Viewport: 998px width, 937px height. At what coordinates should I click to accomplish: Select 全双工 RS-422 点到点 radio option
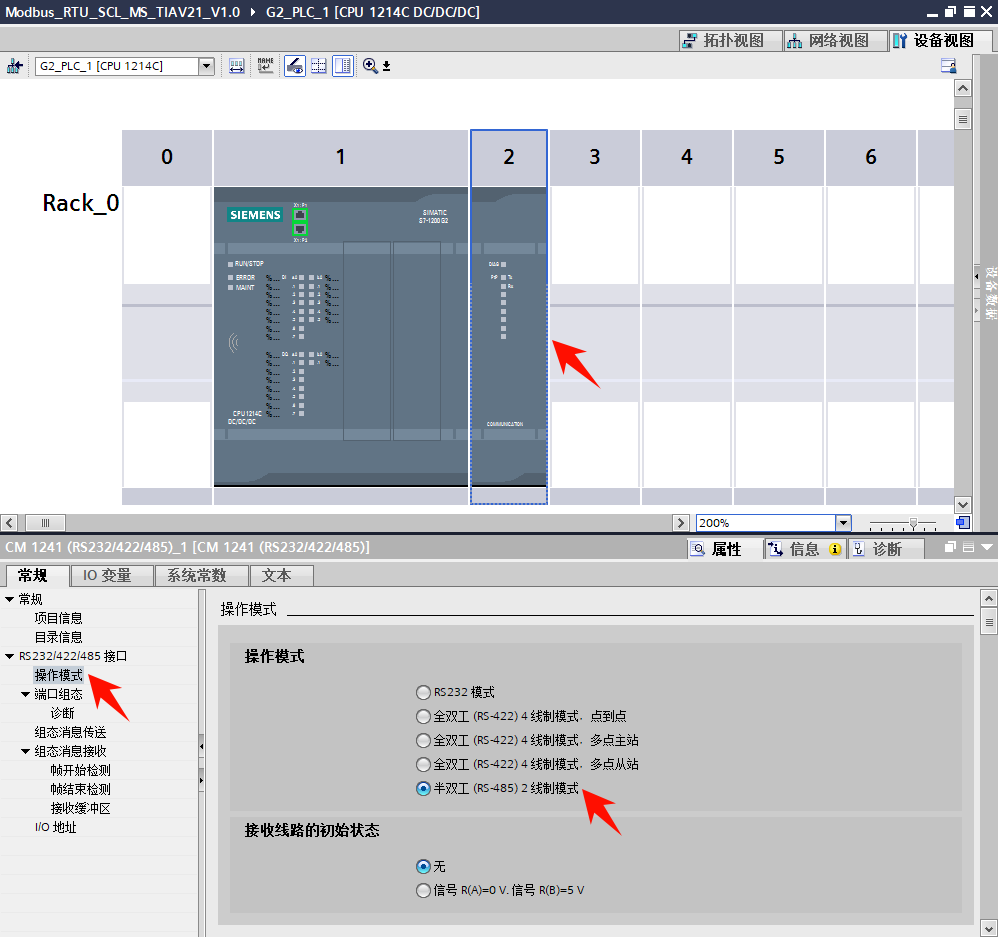click(x=423, y=716)
